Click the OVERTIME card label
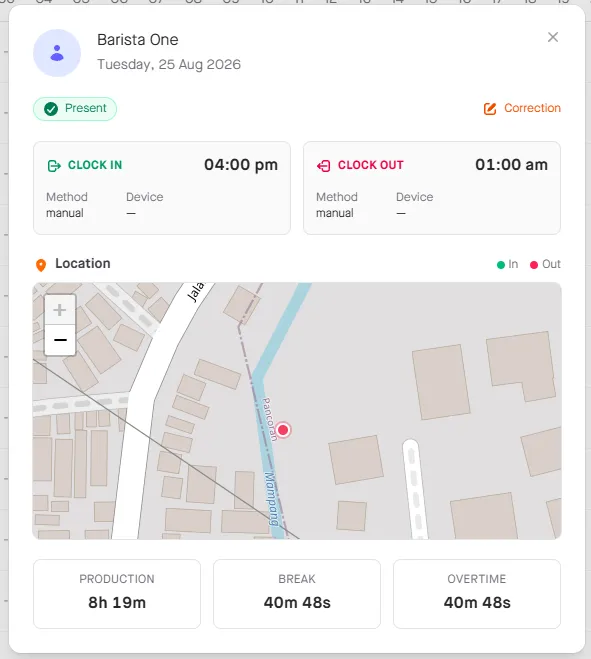Viewport: 591px width, 659px height. coord(477,579)
